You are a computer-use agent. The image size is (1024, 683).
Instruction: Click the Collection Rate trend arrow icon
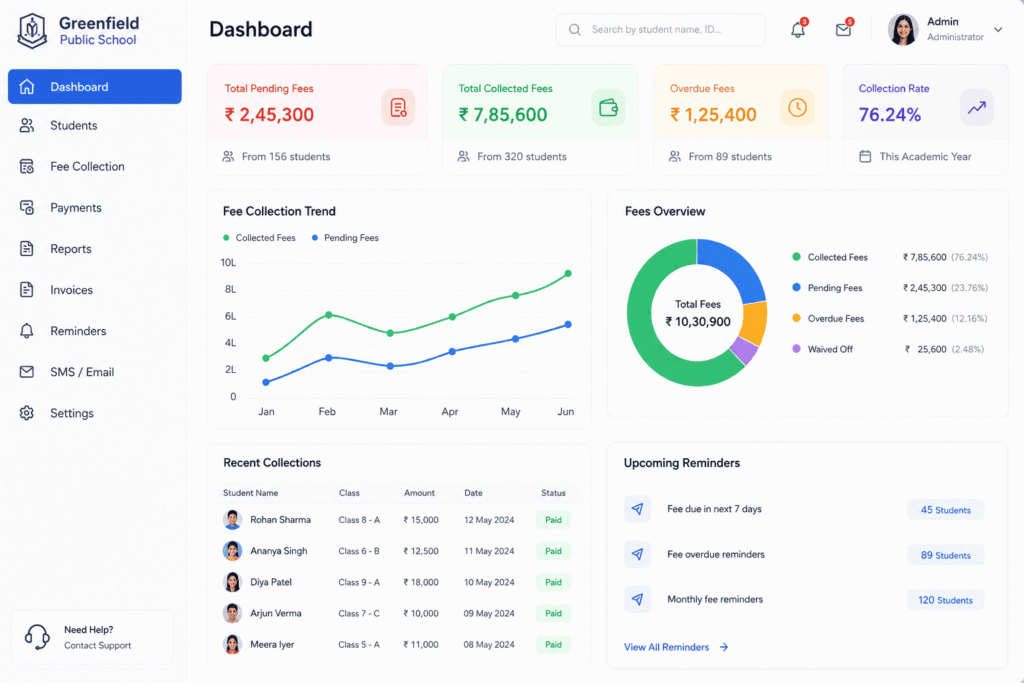coord(976,107)
